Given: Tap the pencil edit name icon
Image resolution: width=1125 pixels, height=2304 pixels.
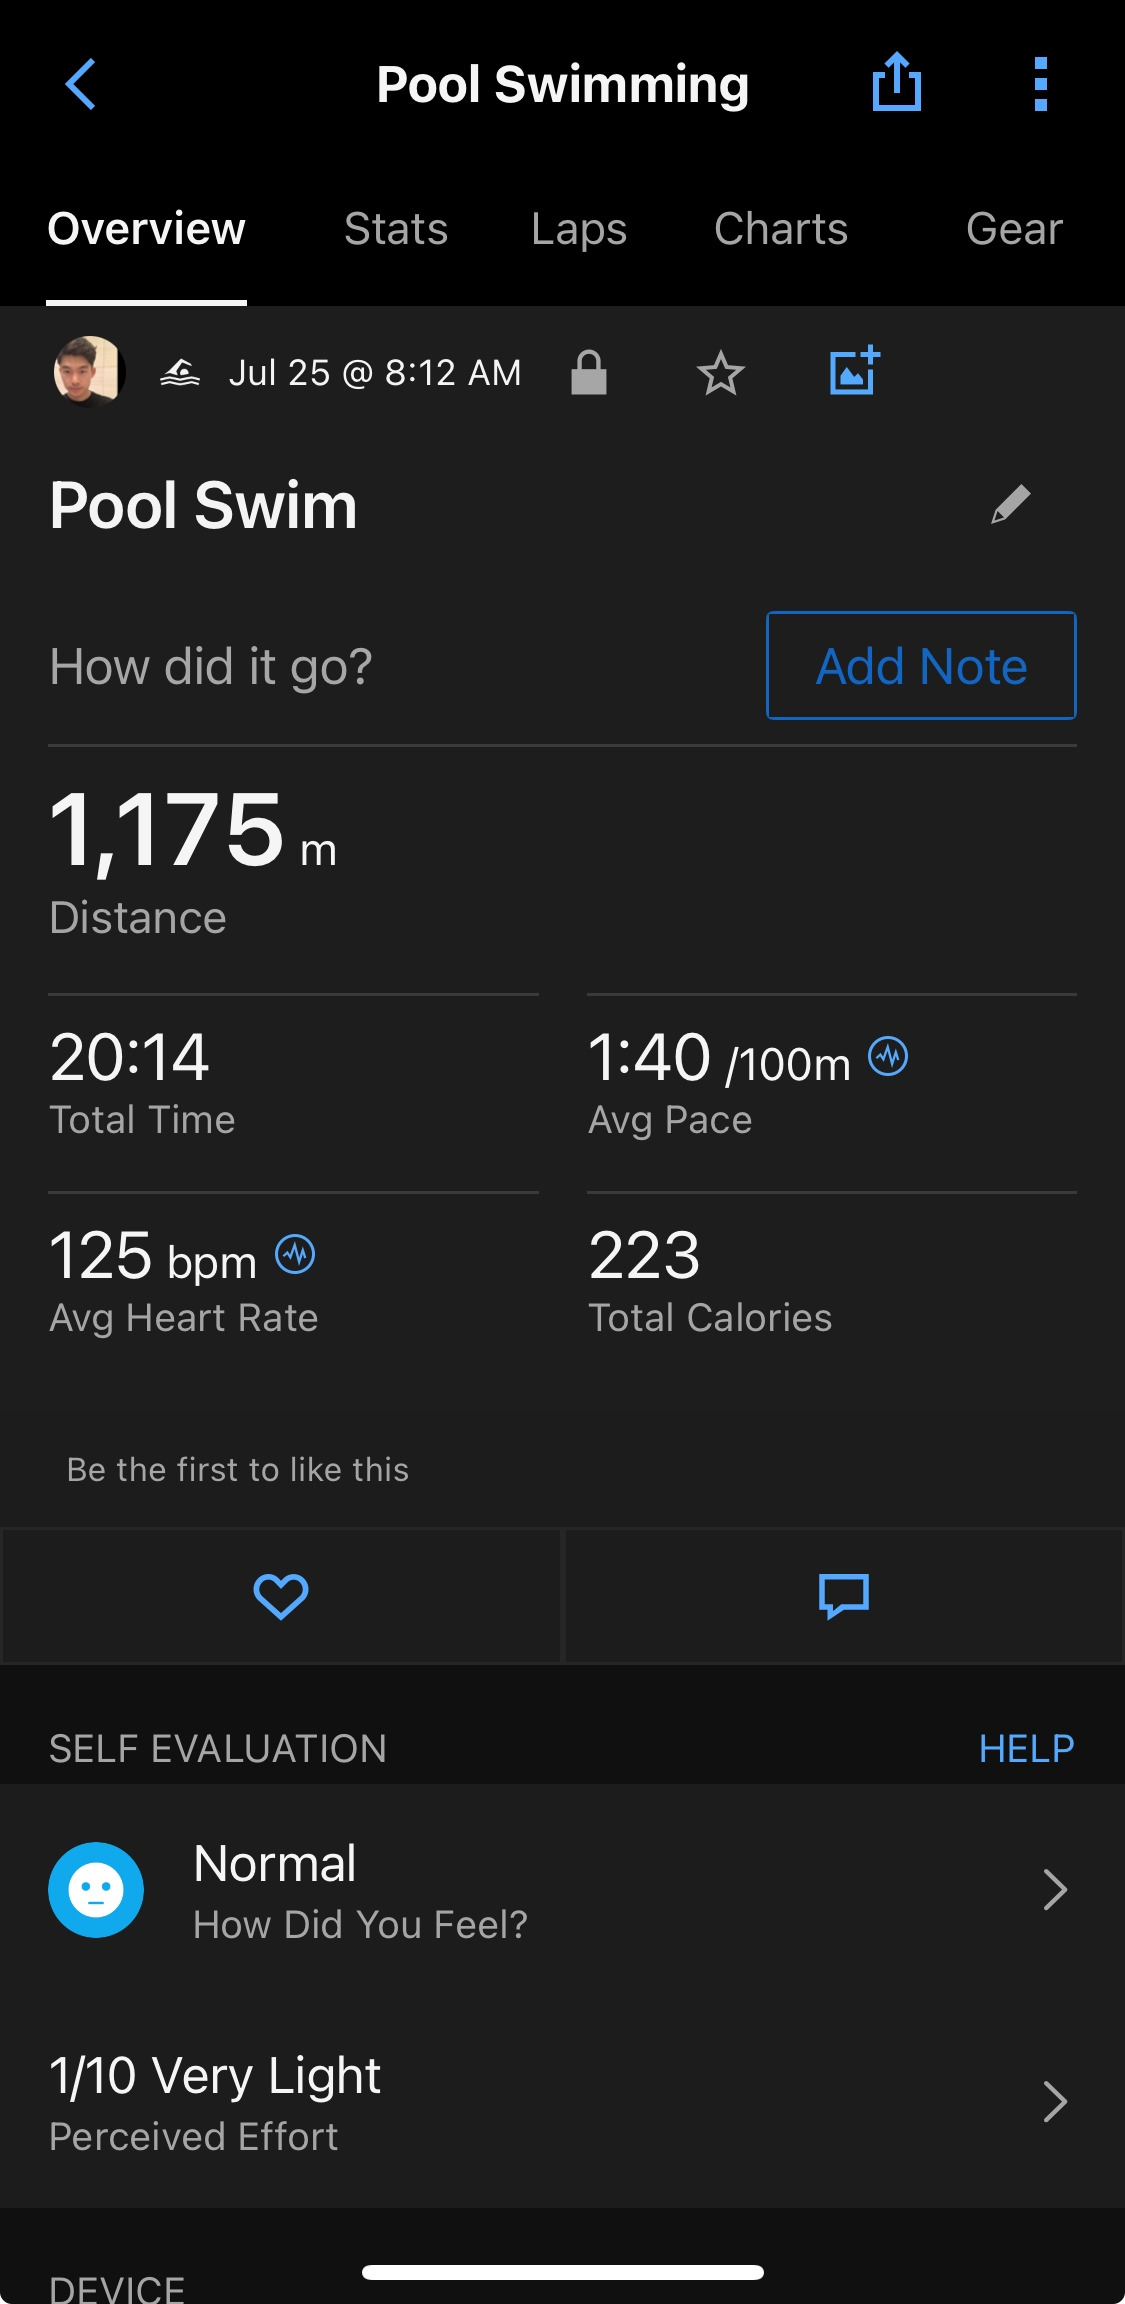Looking at the screenshot, I should tap(1010, 504).
